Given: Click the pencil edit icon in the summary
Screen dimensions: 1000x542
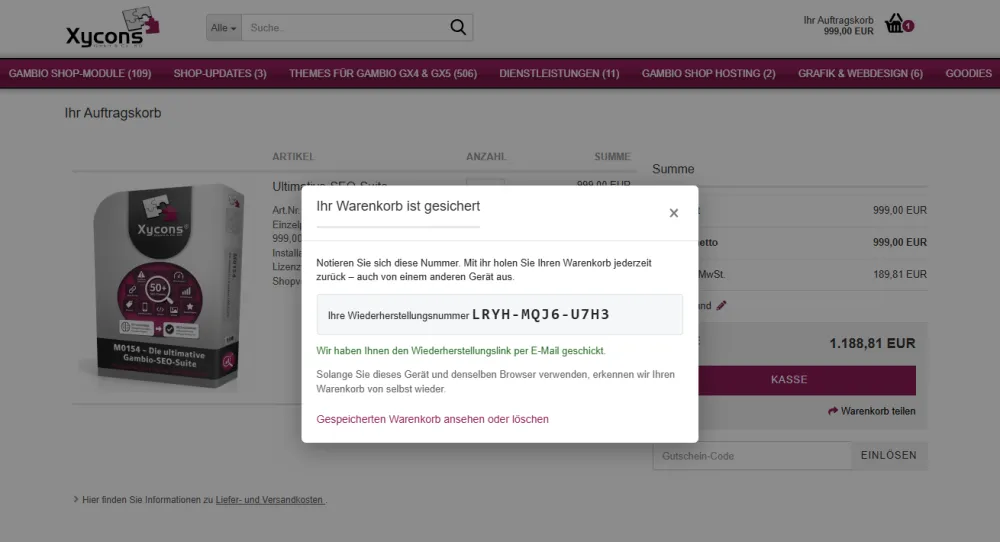Looking at the screenshot, I should click(x=721, y=305).
